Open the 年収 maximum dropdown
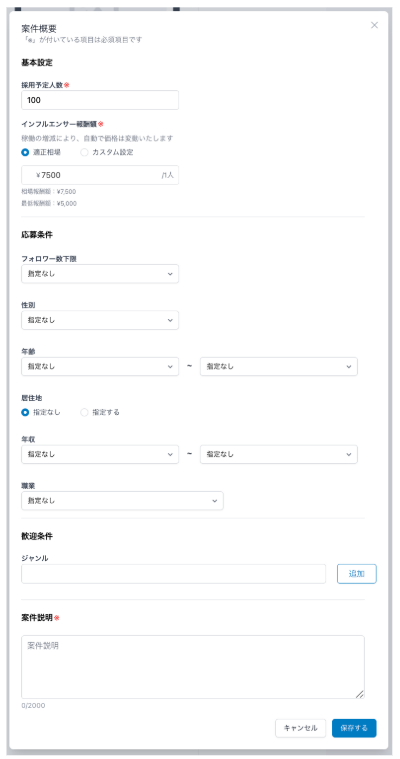 click(x=279, y=455)
